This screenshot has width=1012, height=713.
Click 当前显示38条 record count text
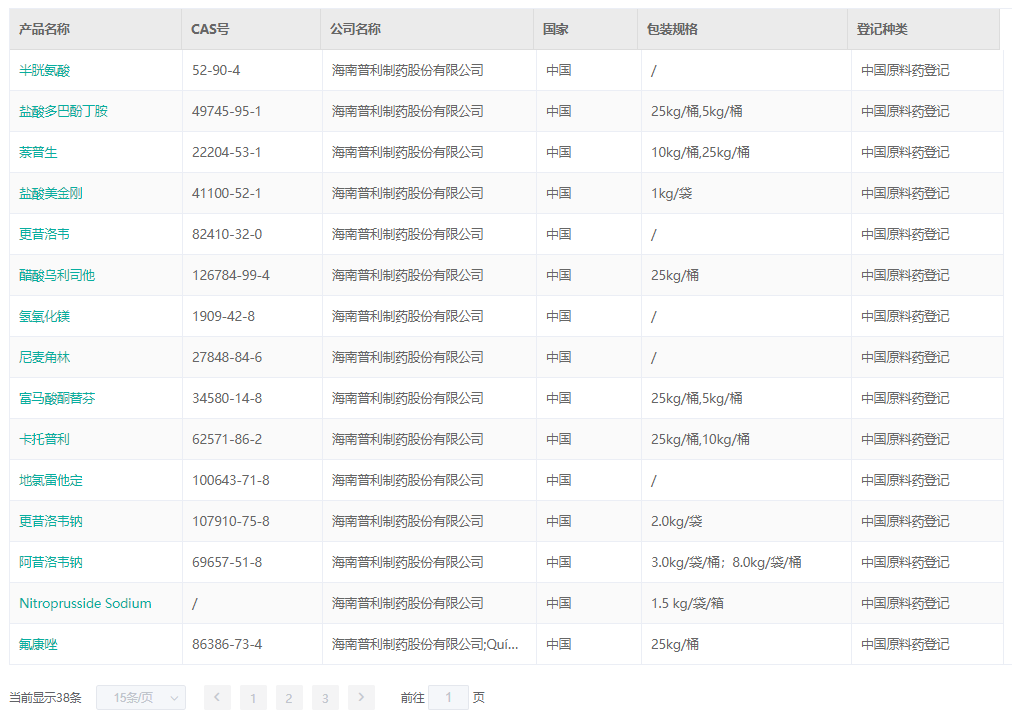[x=45, y=698]
